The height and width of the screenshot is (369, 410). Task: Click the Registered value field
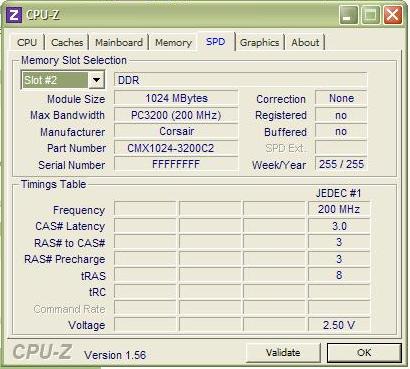[341, 115]
